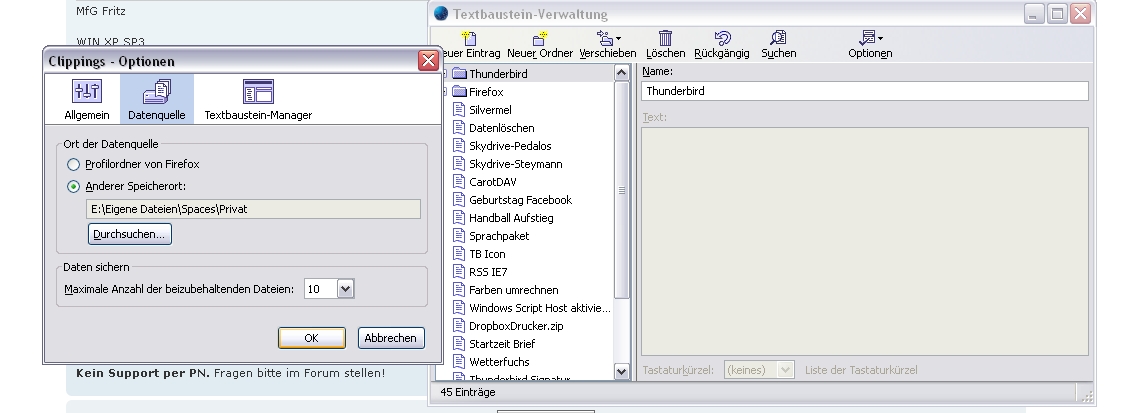Click the window resize grip
This screenshot has width=1139, height=413.
[x=1087, y=396]
